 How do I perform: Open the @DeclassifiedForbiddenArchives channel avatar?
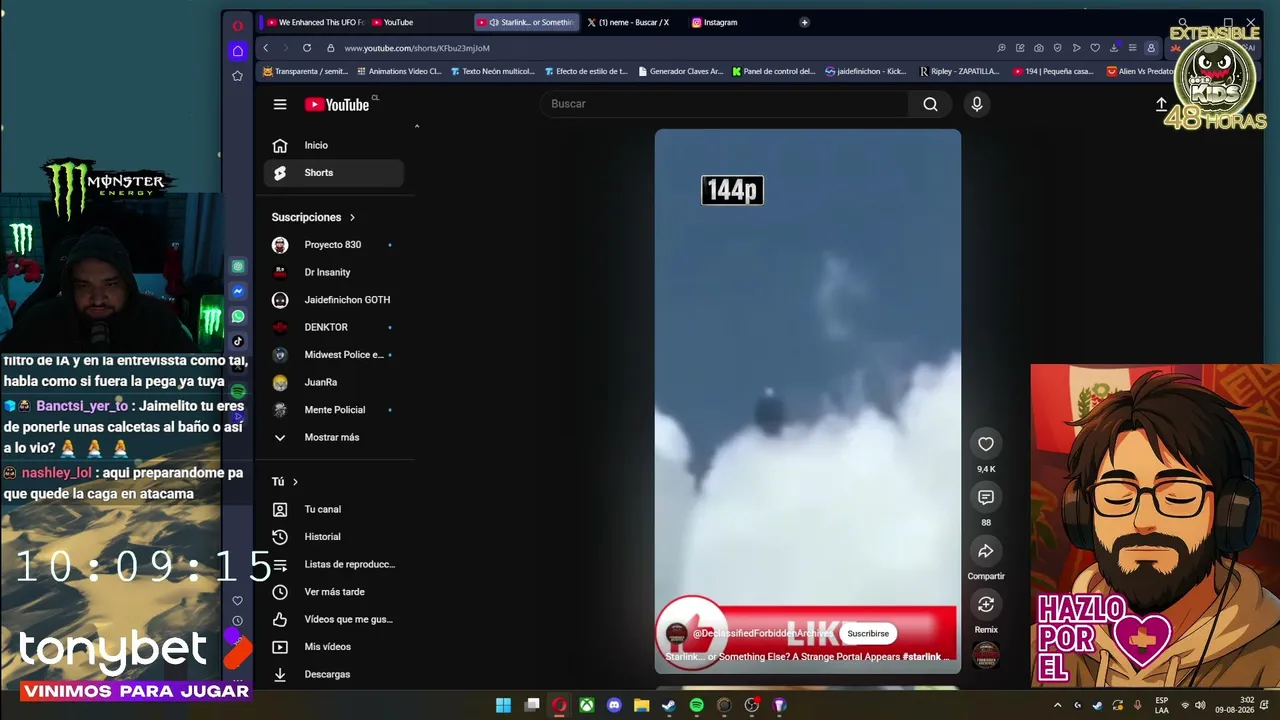click(x=677, y=634)
